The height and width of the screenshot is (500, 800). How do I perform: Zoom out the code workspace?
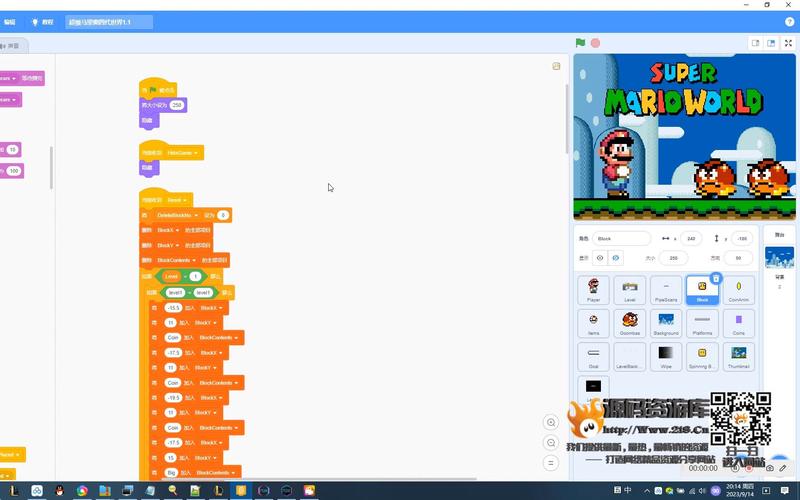(x=551, y=443)
